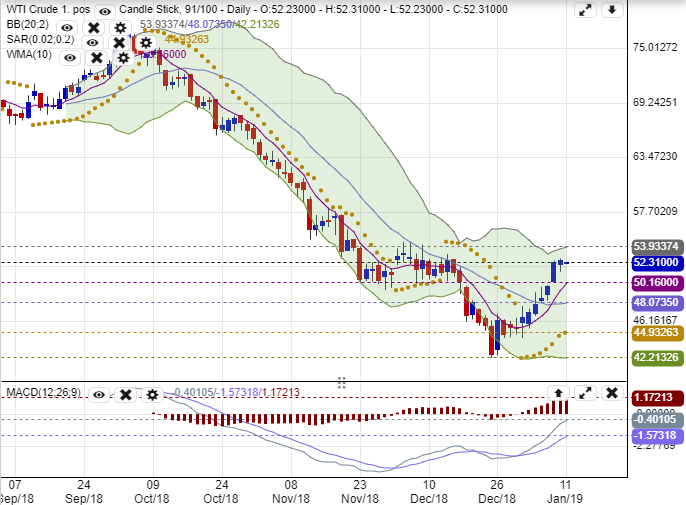Move MACD panel up with arrow button
Viewport: 686px width, 505px height.
pos(559,393)
